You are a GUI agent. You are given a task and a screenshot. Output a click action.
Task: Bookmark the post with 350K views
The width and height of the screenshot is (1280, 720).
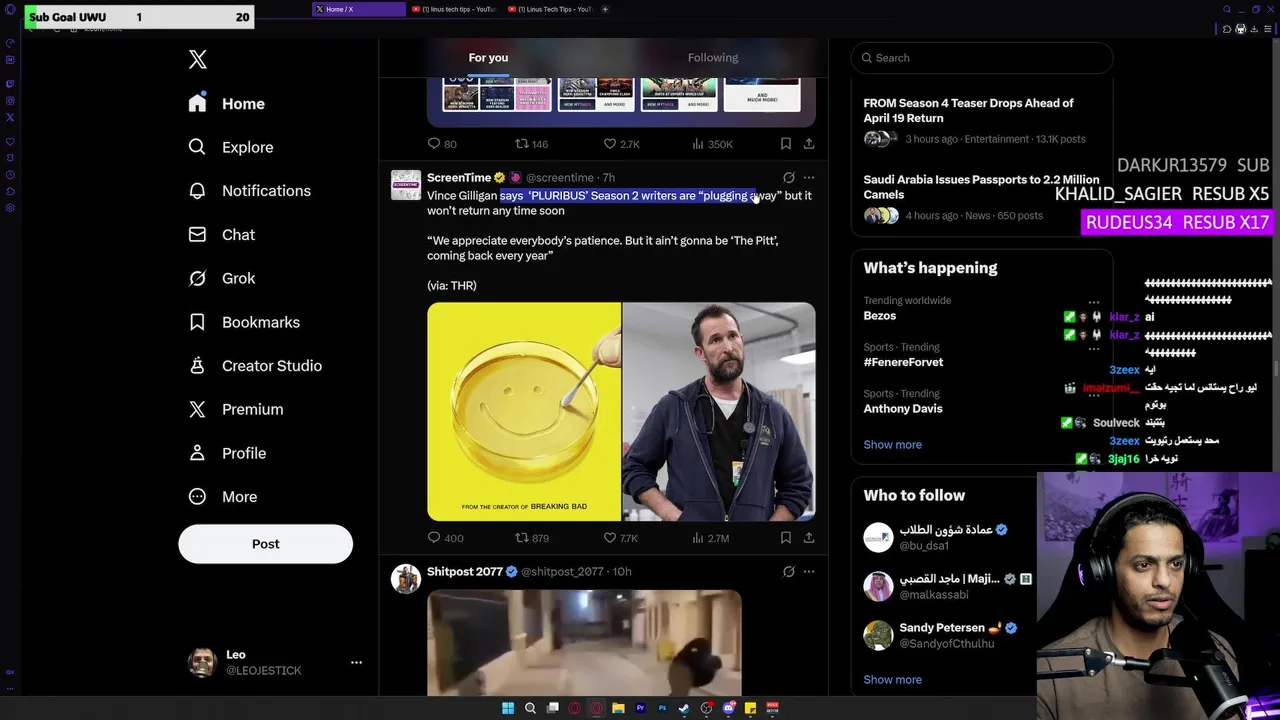coord(786,144)
